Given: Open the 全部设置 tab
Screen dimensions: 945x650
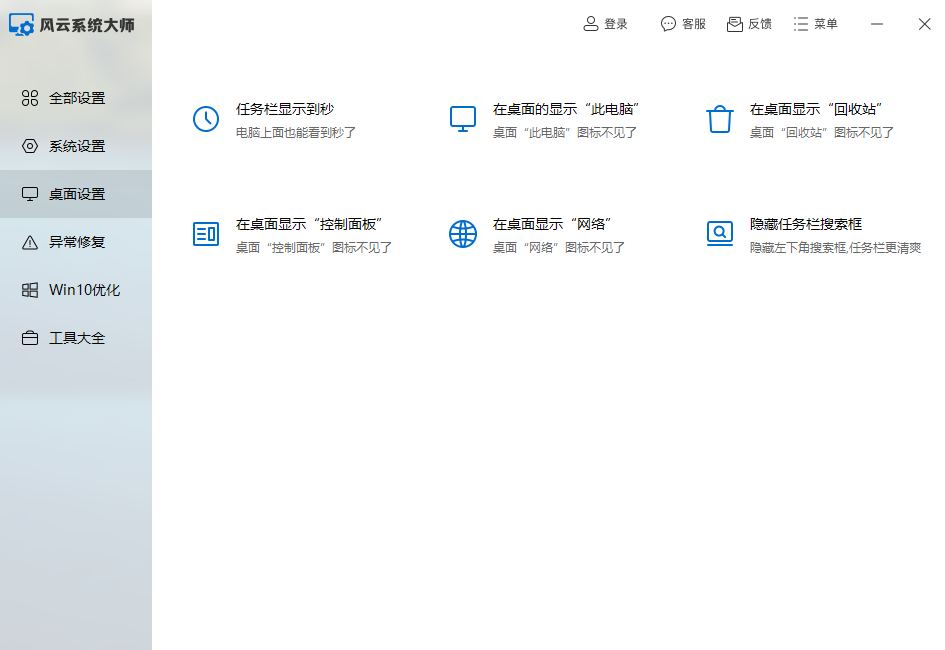Looking at the screenshot, I should [x=76, y=98].
